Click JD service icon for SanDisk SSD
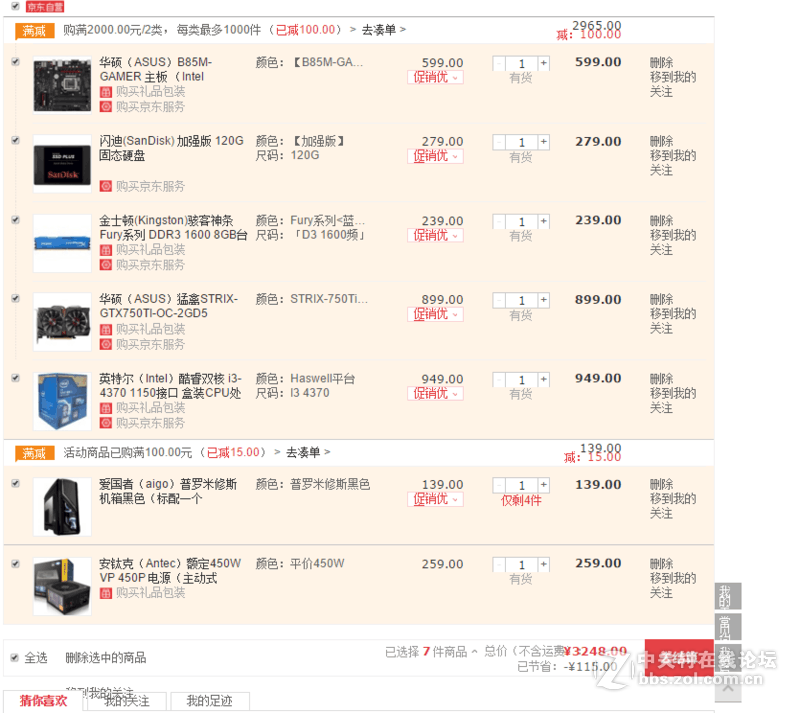 (x=106, y=186)
